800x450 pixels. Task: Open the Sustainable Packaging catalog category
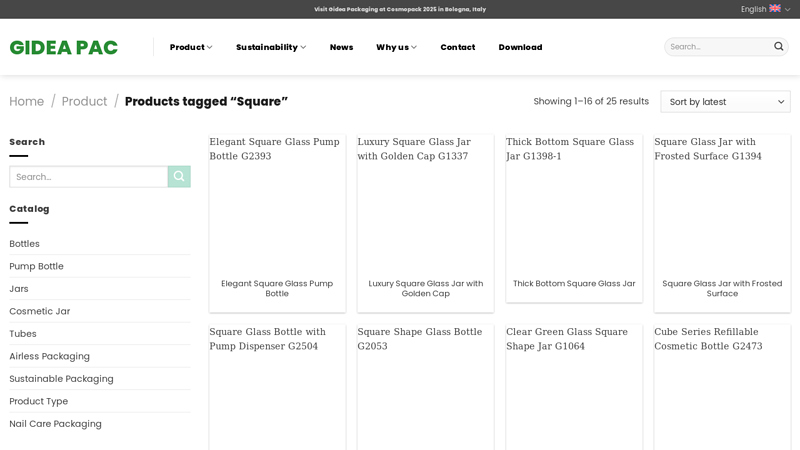pos(61,379)
